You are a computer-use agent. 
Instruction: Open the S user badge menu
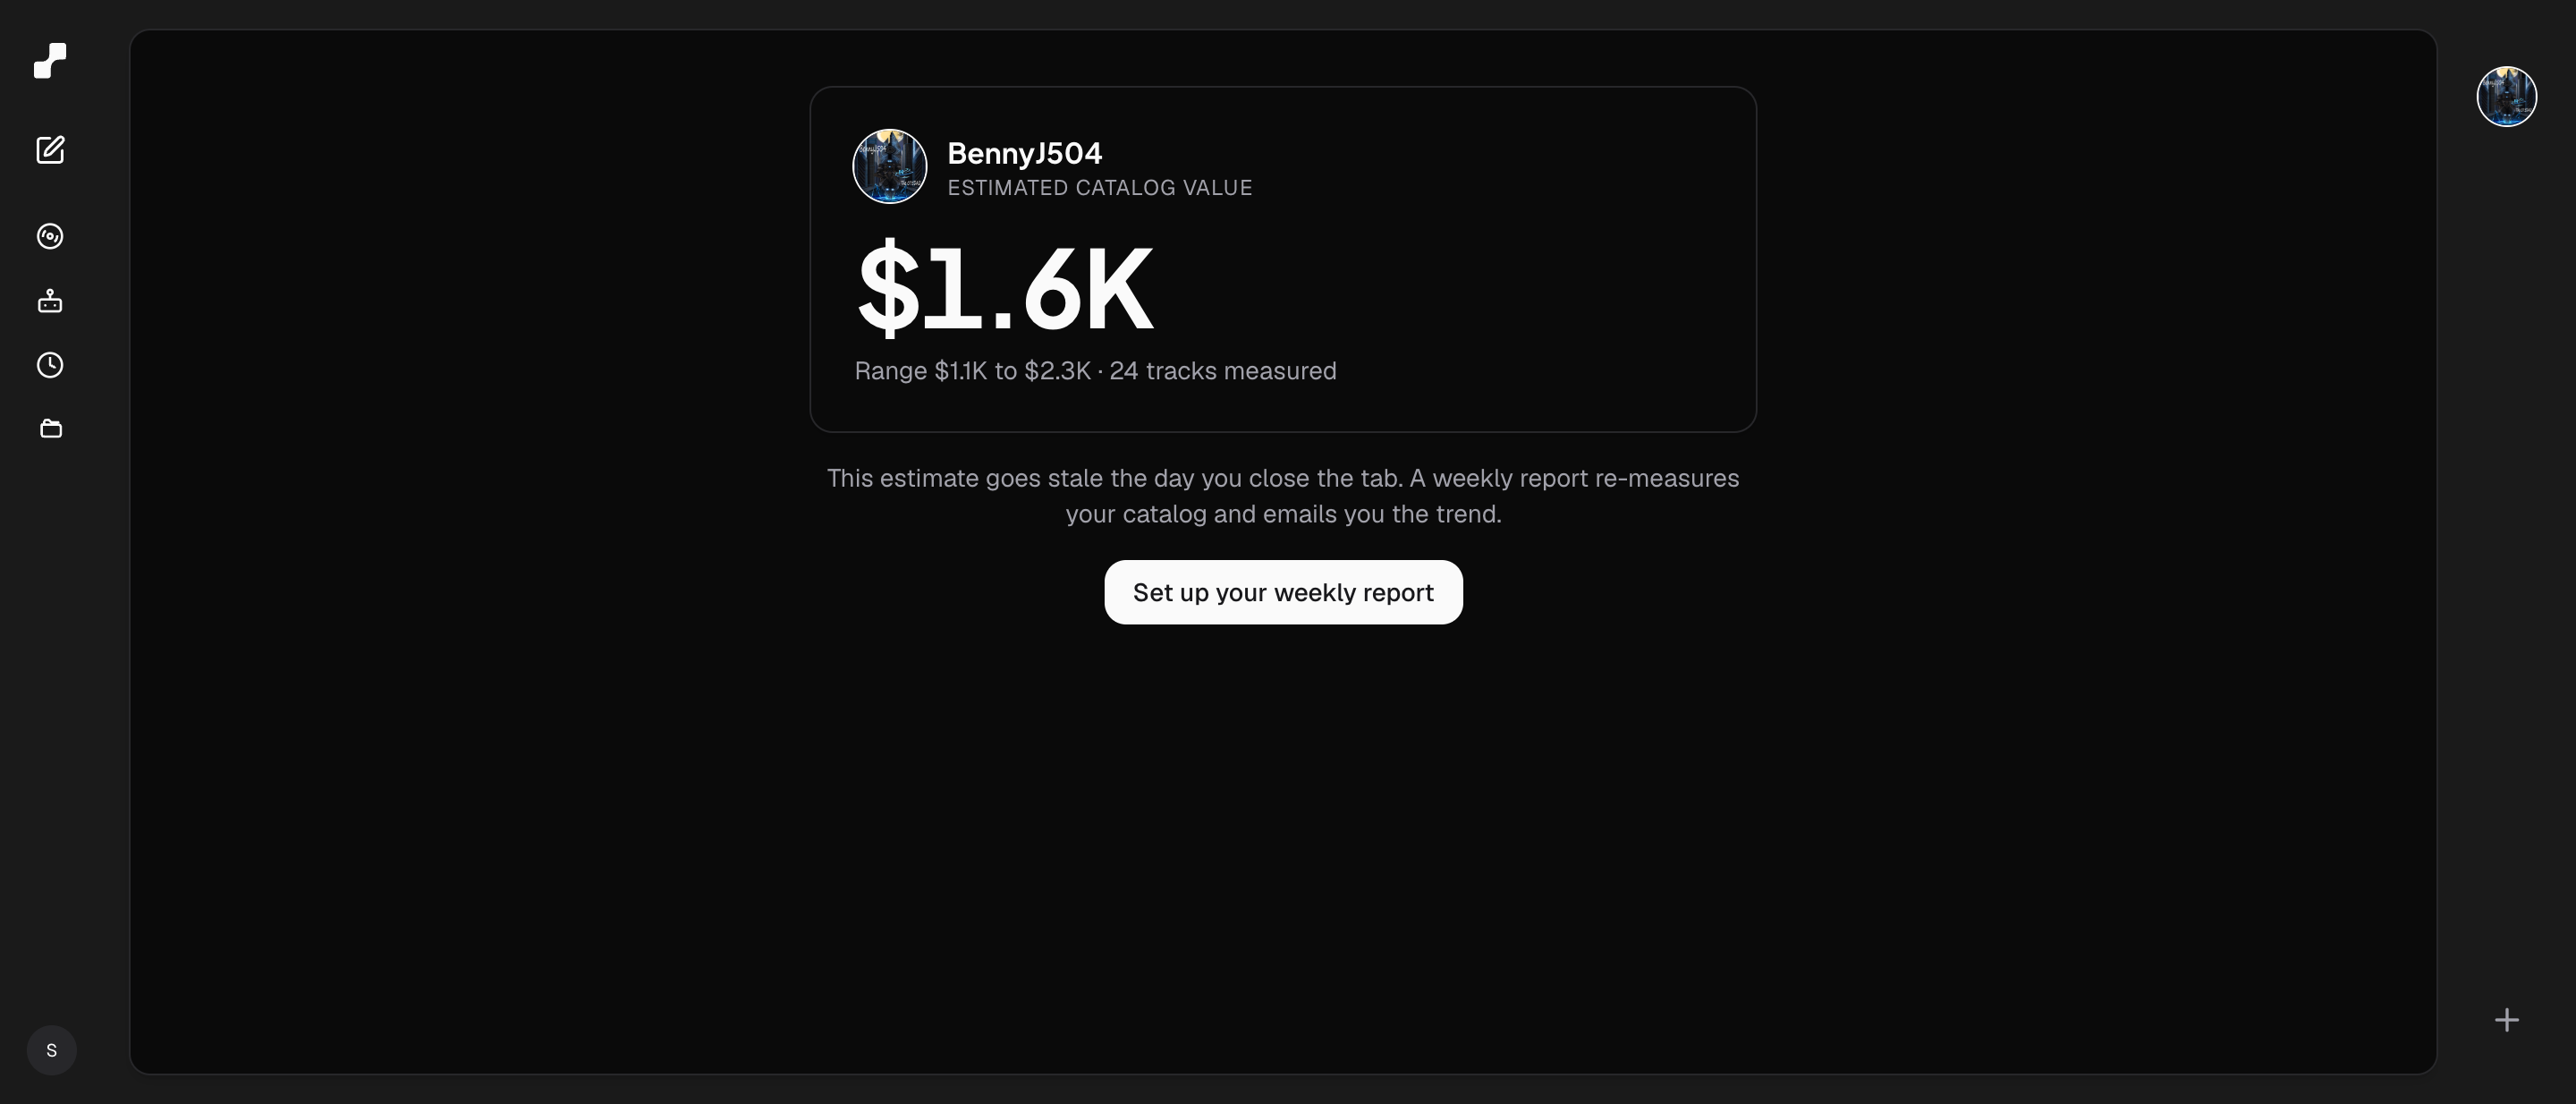(51, 1050)
